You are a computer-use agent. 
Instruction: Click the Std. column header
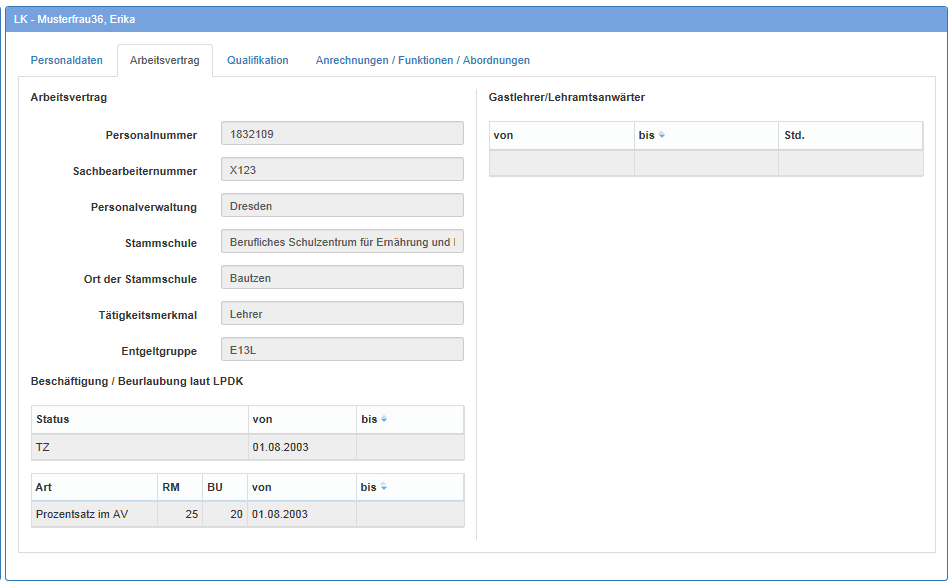(849, 135)
